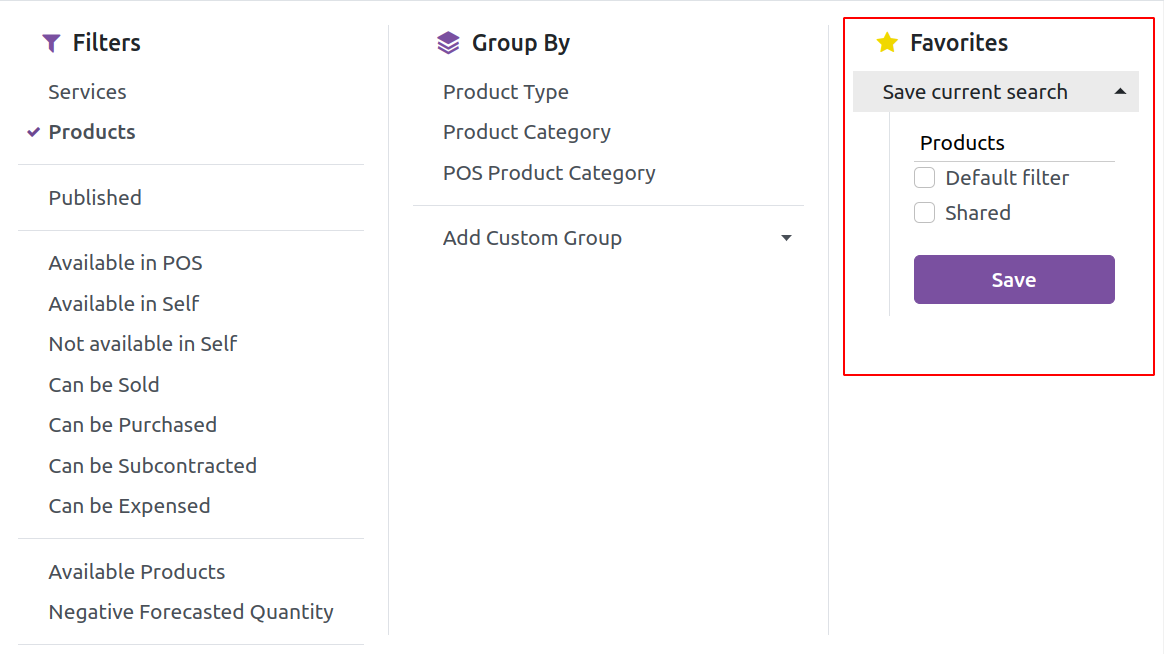Choose the Can be Sold filter

pos(104,385)
